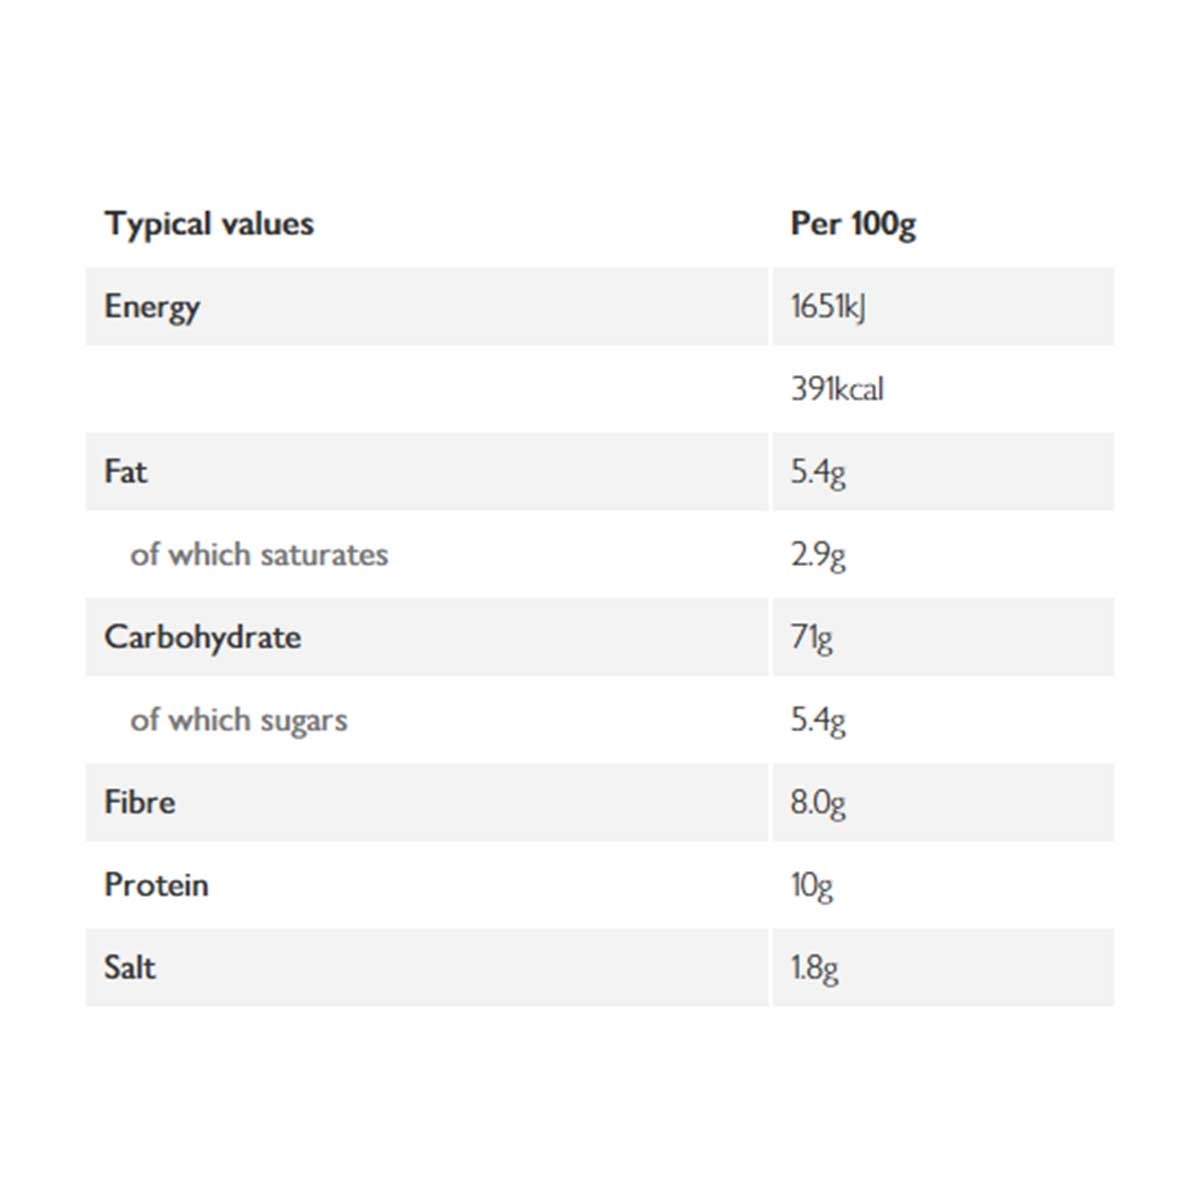
Task: Click the Energy row label
Action: (152, 307)
